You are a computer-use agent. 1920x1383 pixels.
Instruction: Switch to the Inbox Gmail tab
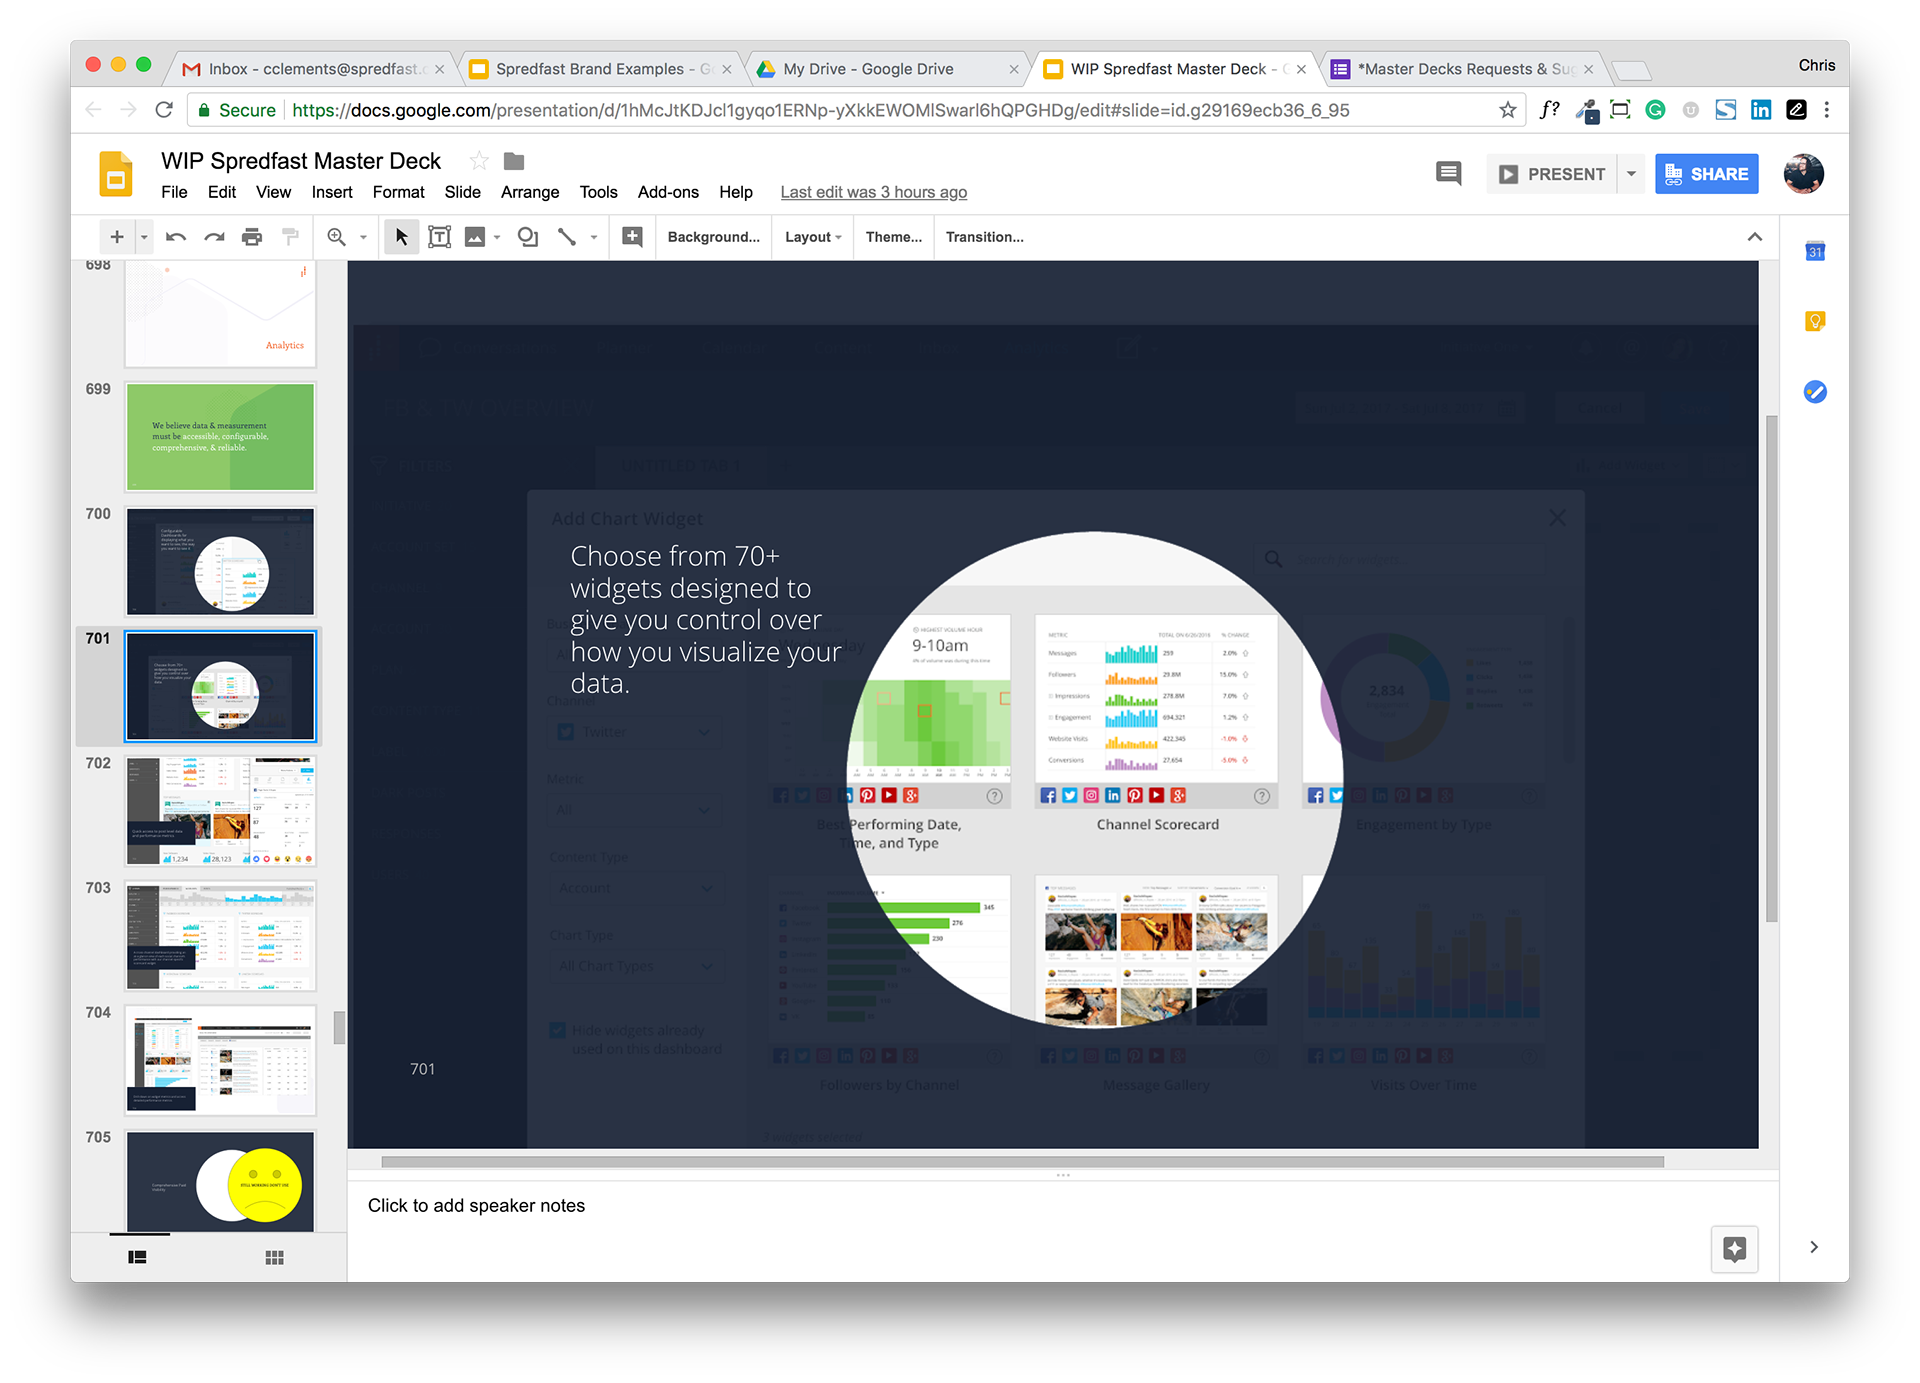[313, 69]
